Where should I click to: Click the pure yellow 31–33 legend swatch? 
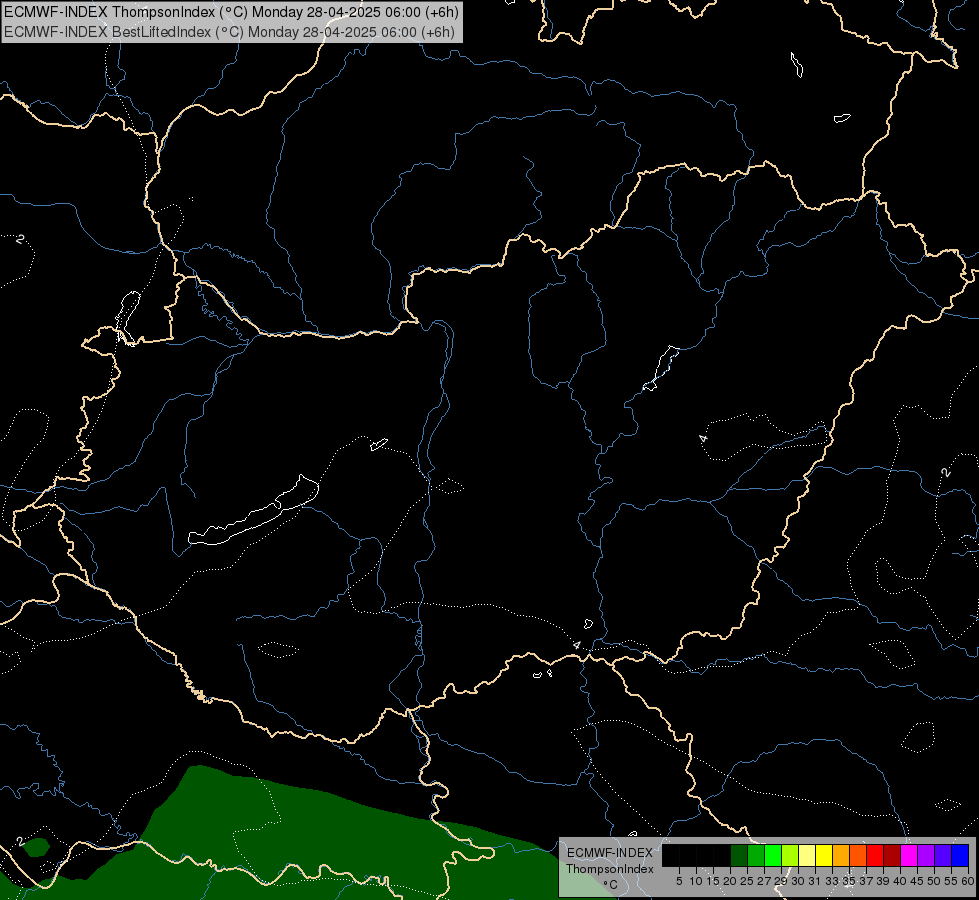[824, 855]
